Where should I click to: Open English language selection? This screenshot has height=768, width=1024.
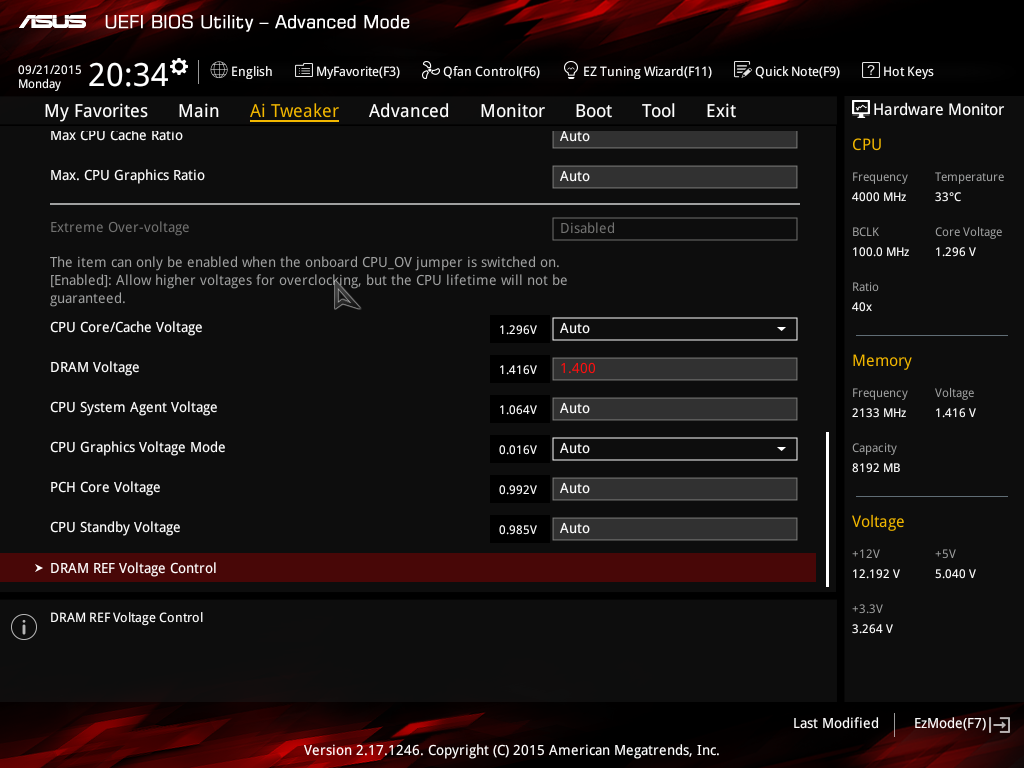(251, 71)
